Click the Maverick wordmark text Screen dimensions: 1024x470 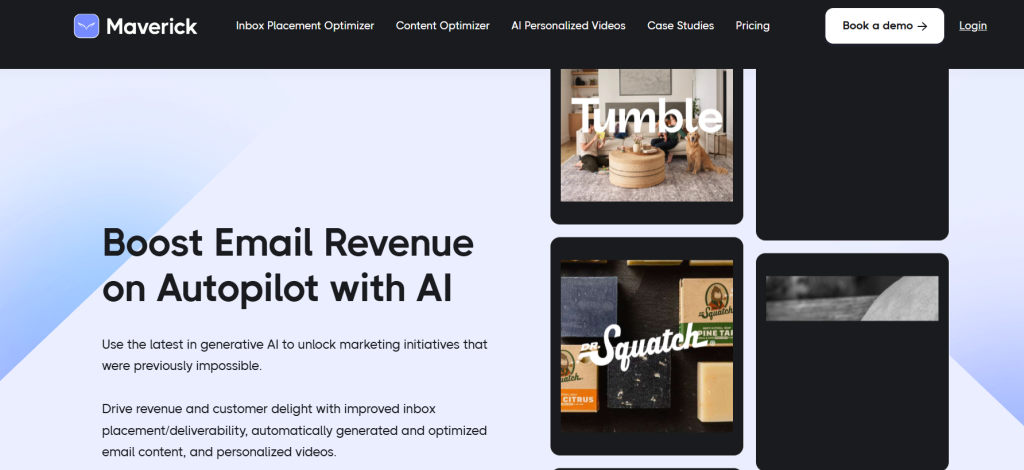click(x=152, y=26)
